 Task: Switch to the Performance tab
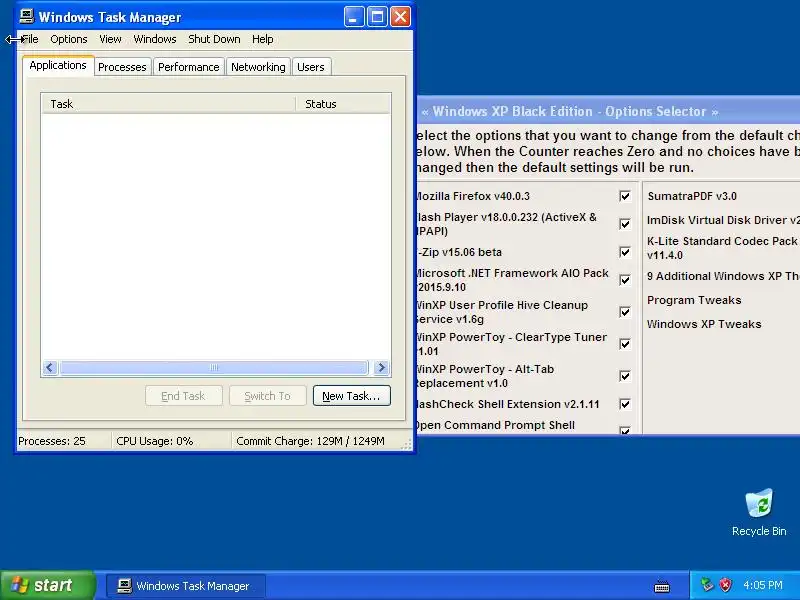pyautogui.click(x=188, y=67)
